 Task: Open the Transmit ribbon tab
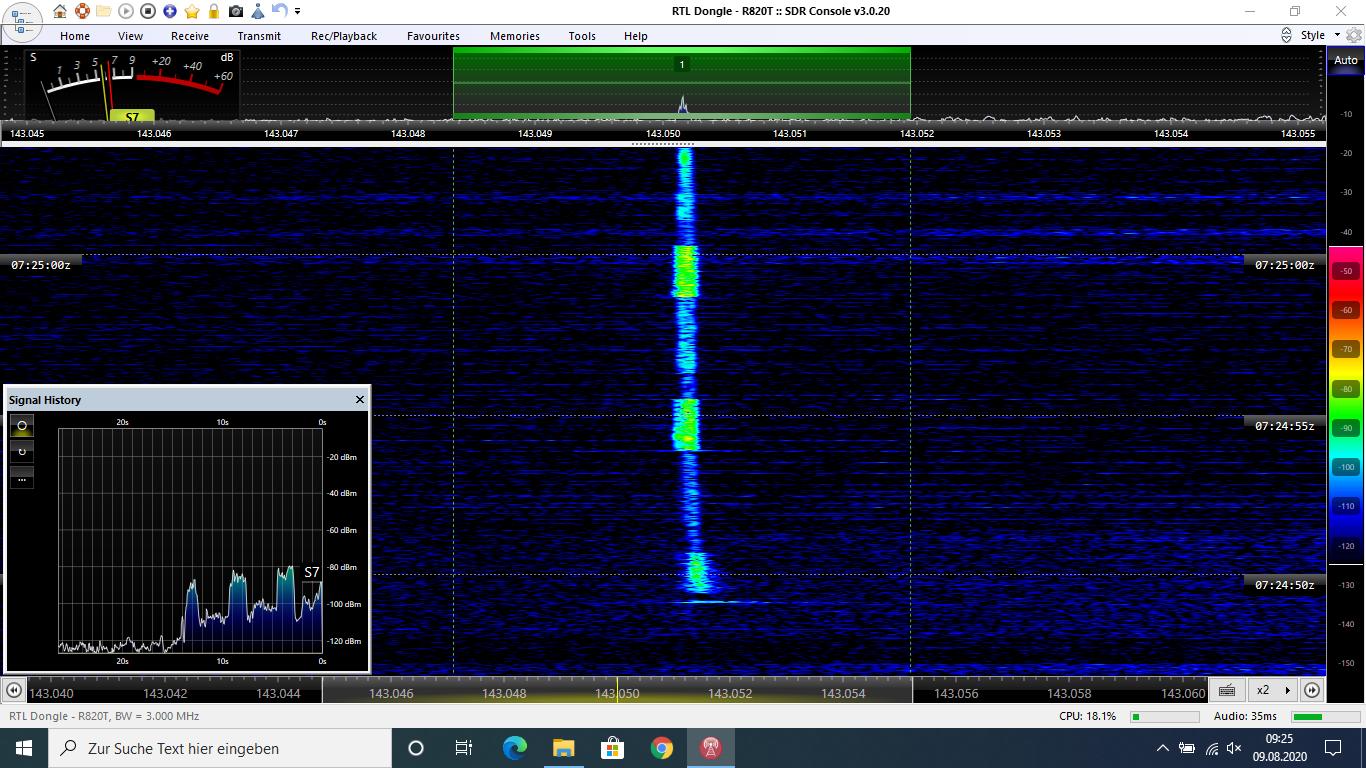260,35
